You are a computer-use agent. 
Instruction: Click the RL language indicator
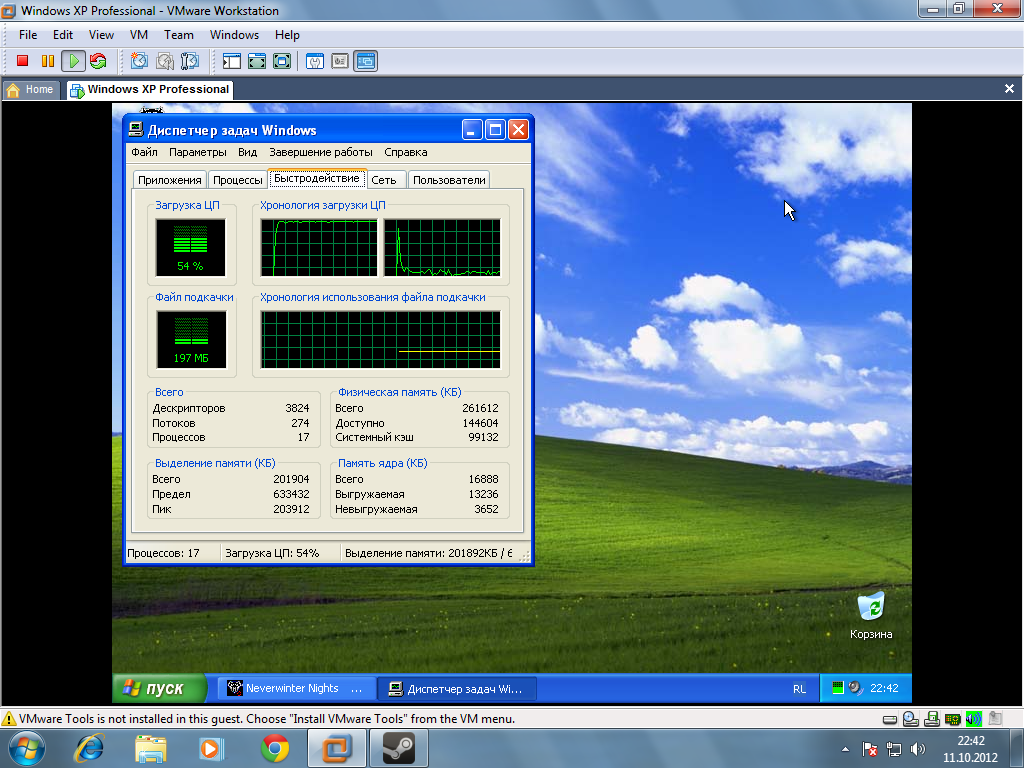(x=799, y=688)
